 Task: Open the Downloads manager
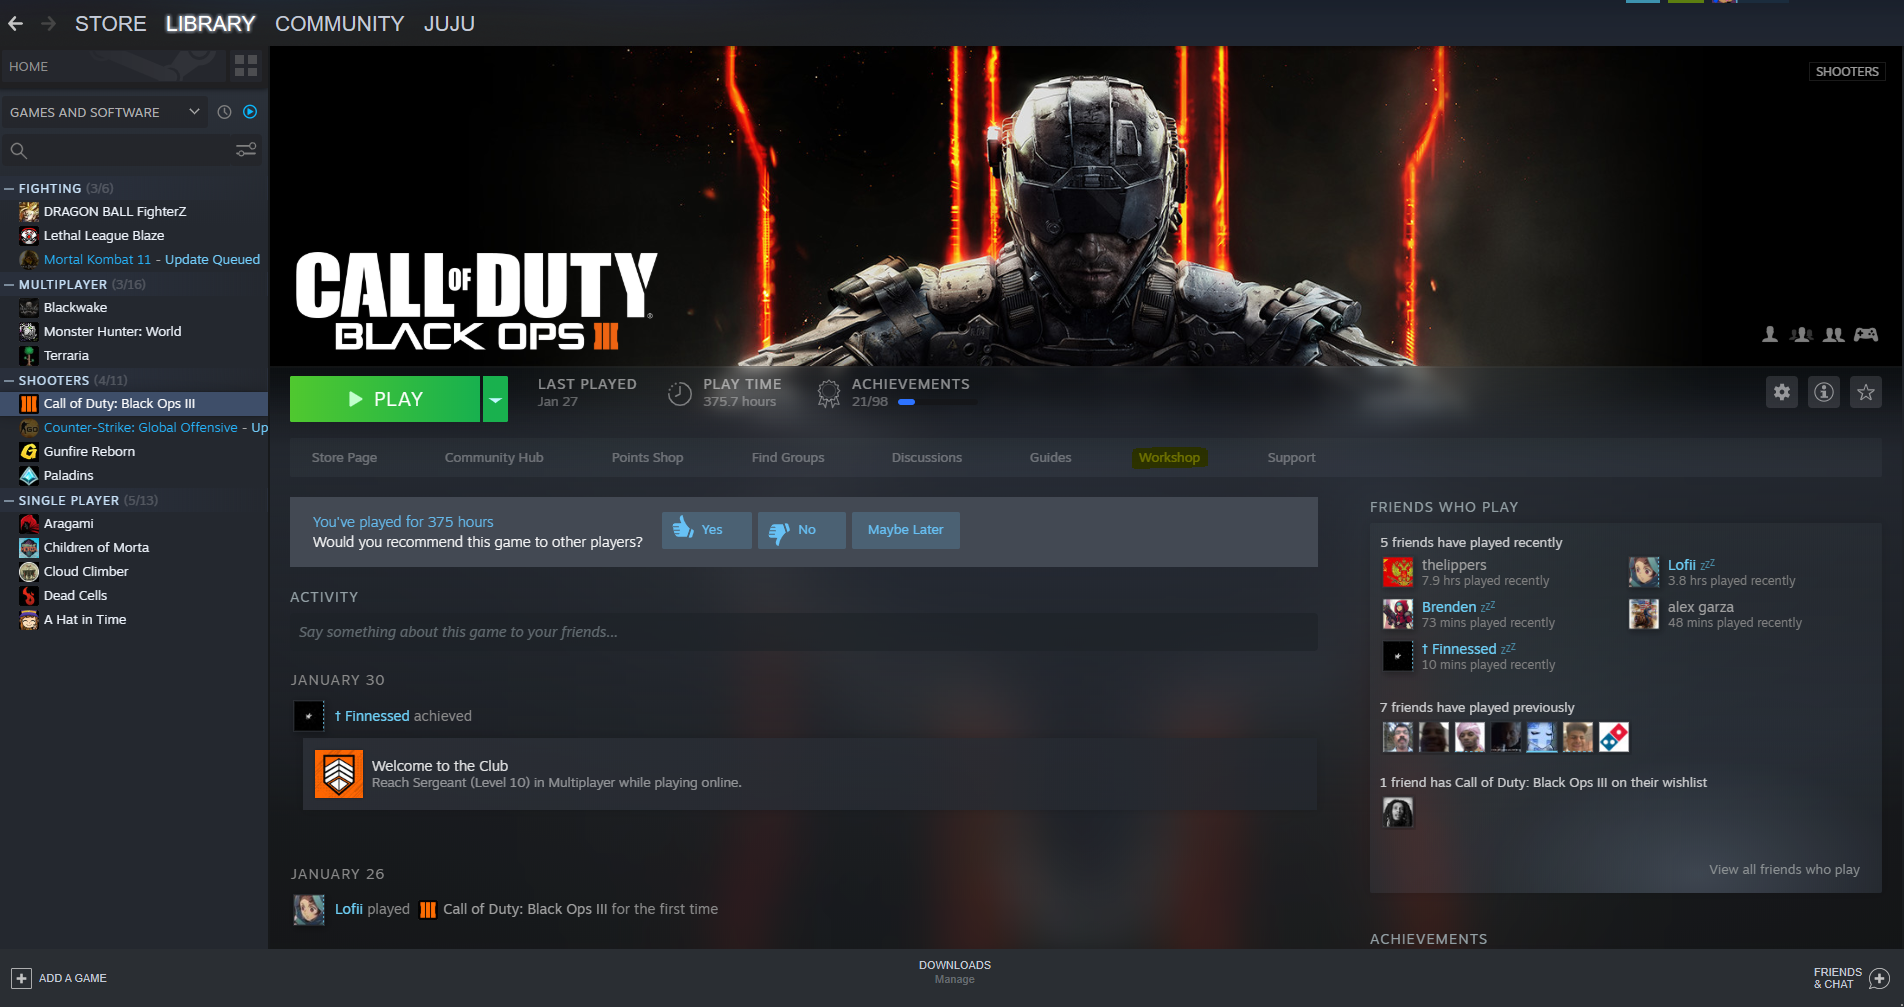point(955,971)
